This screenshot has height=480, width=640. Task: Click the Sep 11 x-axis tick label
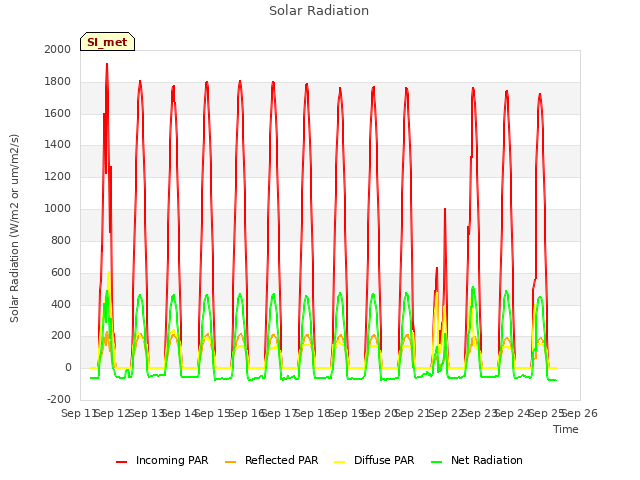click(x=78, y=413)
